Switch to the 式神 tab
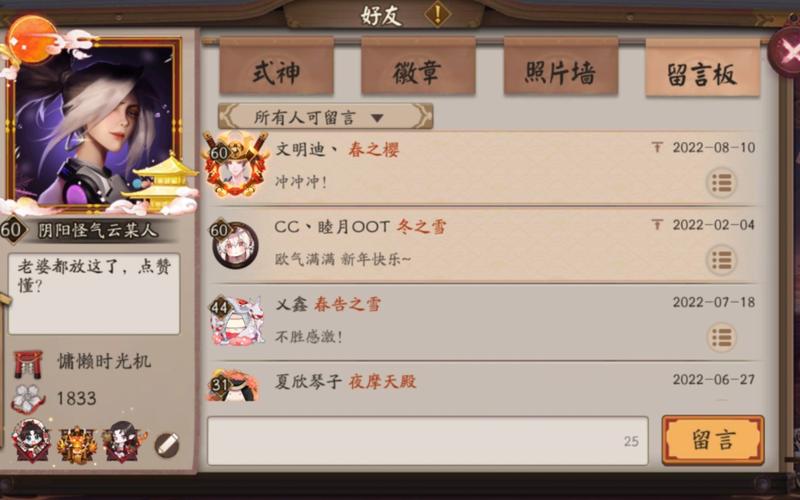The height and width of the screenshot is (500, 800). click(277, 66)
